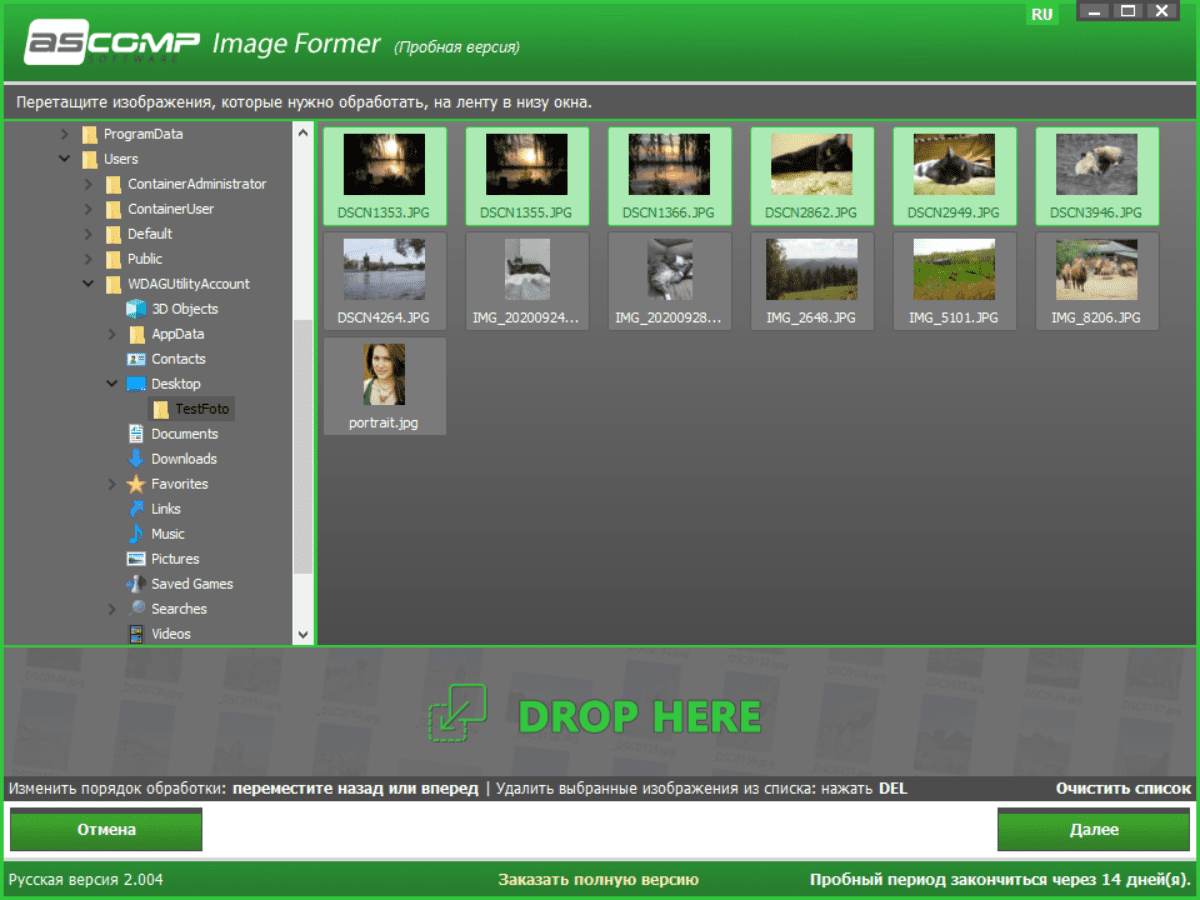Expand the Default folder node
Screen dimensions: 1200x900
(89, 234)
